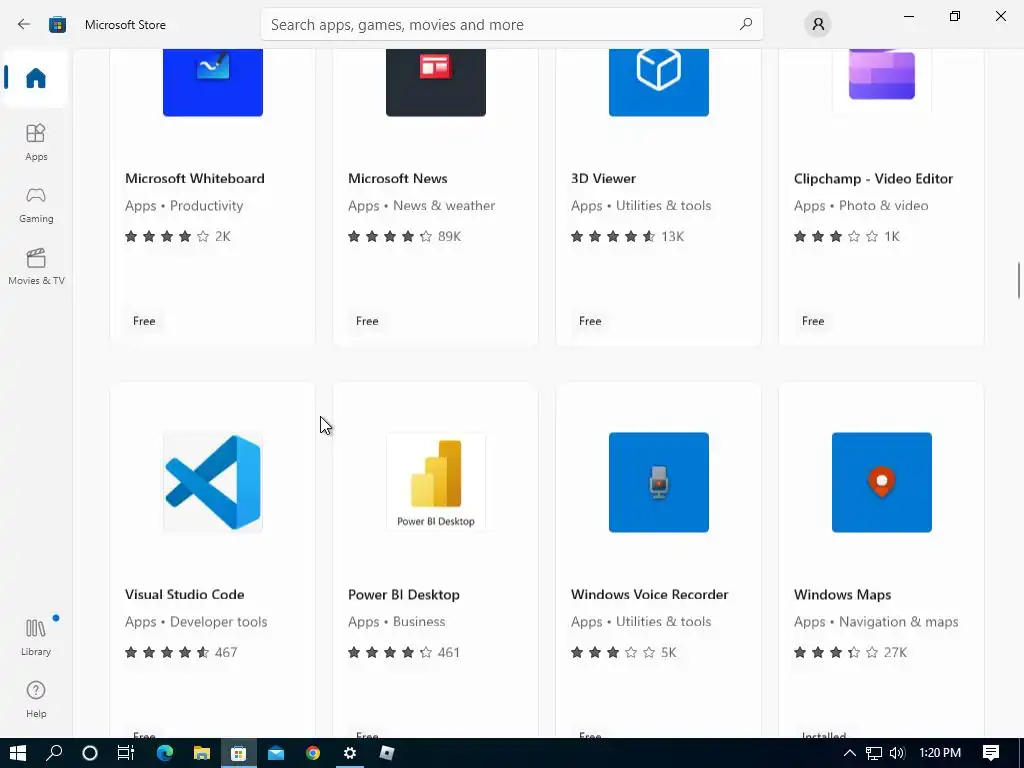Switch to the Gaming section
The width and height of the screenshot is (1024, 768).
[36, 204]
